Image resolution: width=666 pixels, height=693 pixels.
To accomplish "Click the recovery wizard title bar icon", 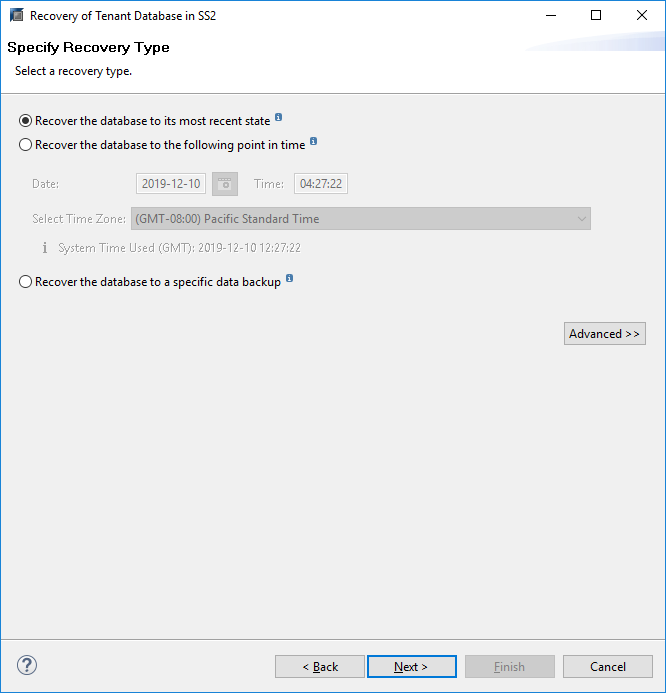I will point(16,16).
